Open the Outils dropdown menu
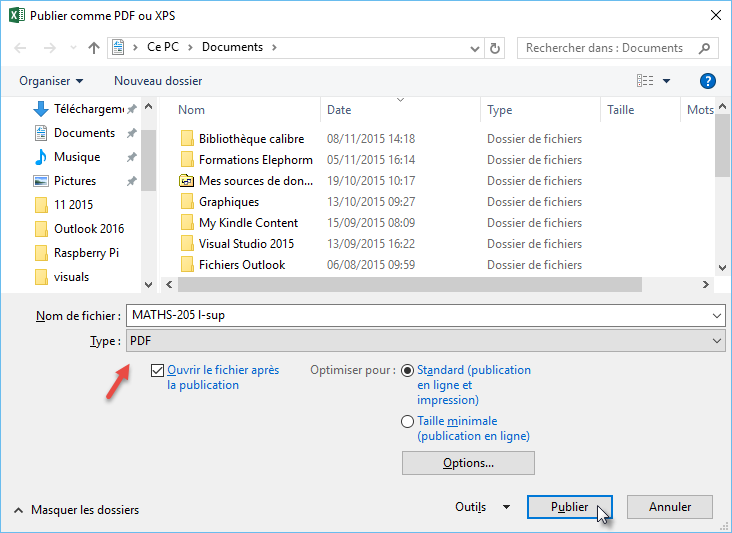Screen dimensions: 732x533 (482, 507)
